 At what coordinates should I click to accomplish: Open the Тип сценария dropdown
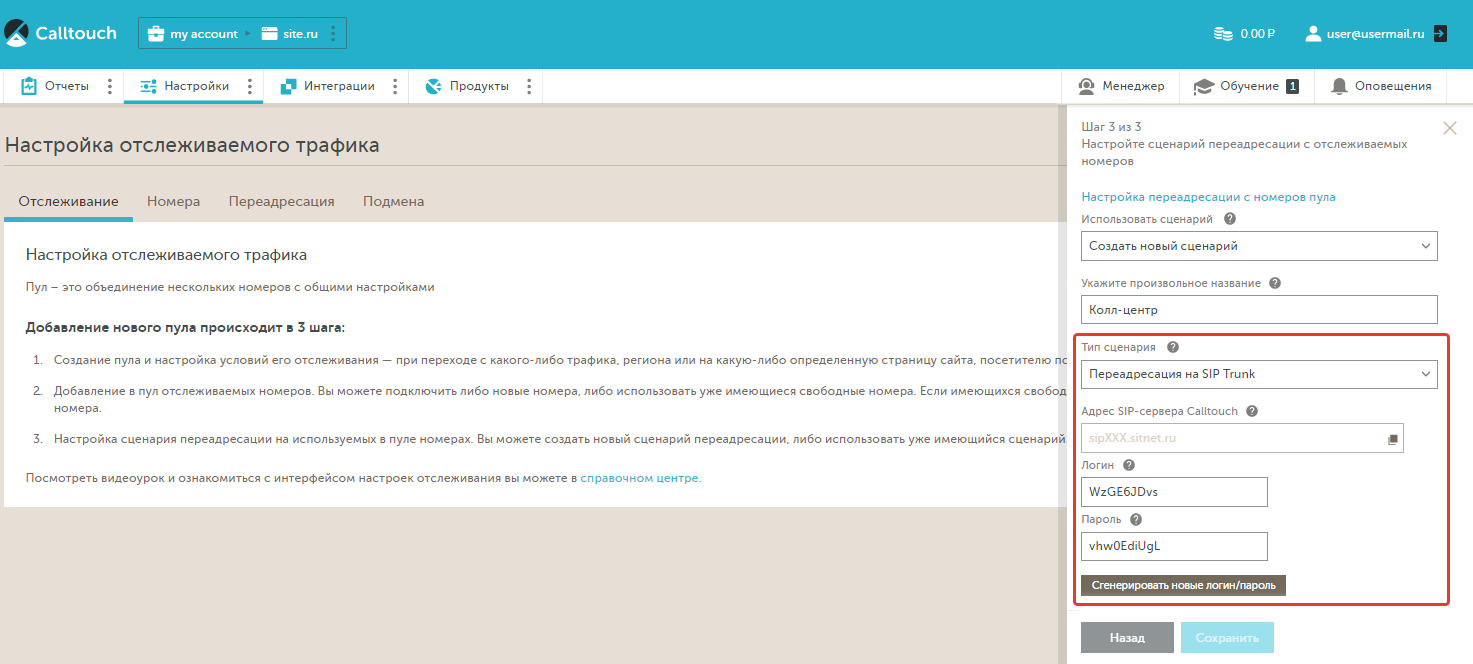pyautogui.click(x=1259, y=374)
